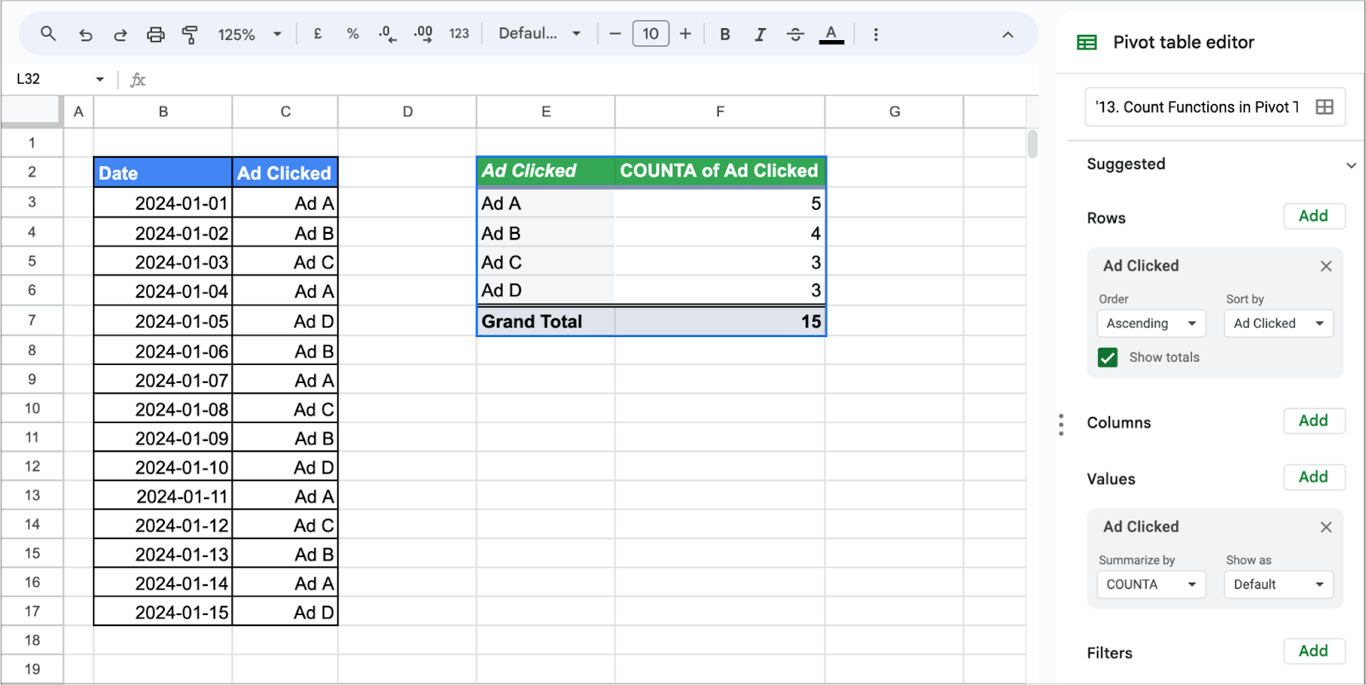
Task: Open more number formats (123)
Action: coord(459,34)
